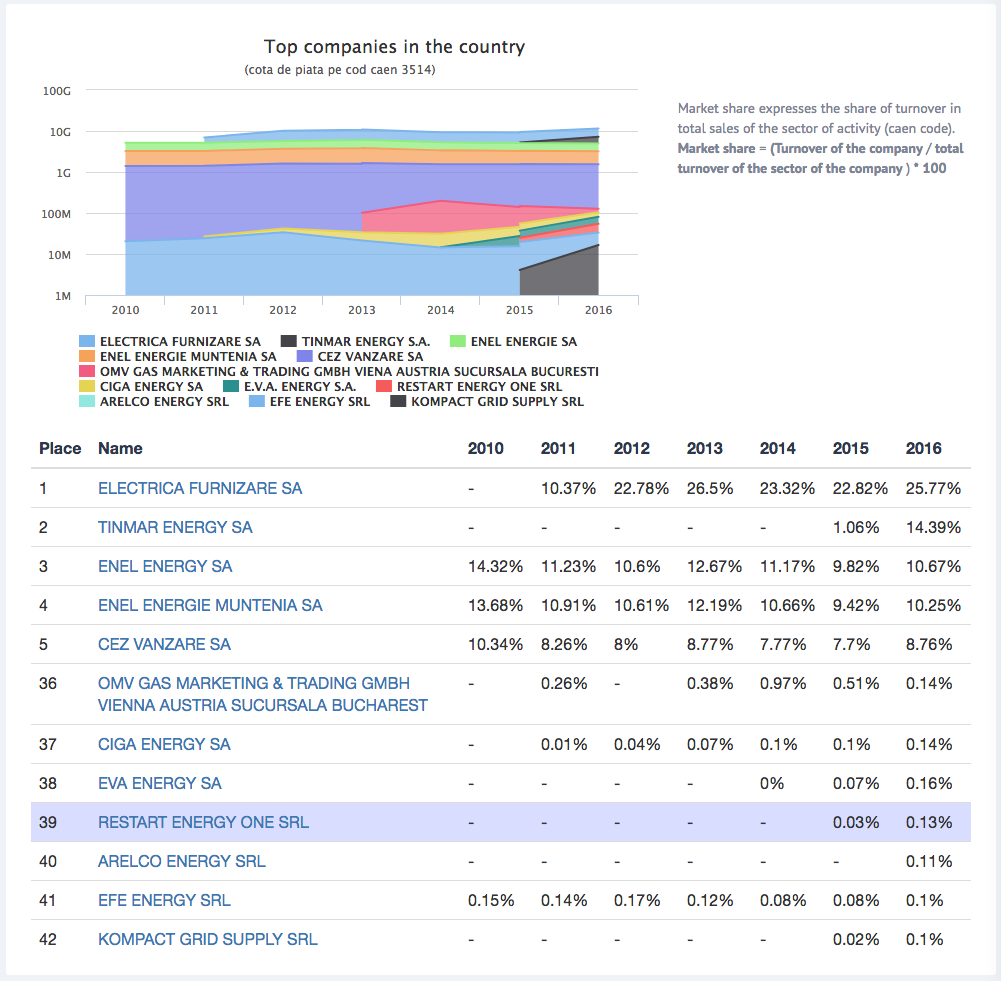Toggle ENEL ENERGIE SA legend series

pyautogui.click(x=513, y=341)
